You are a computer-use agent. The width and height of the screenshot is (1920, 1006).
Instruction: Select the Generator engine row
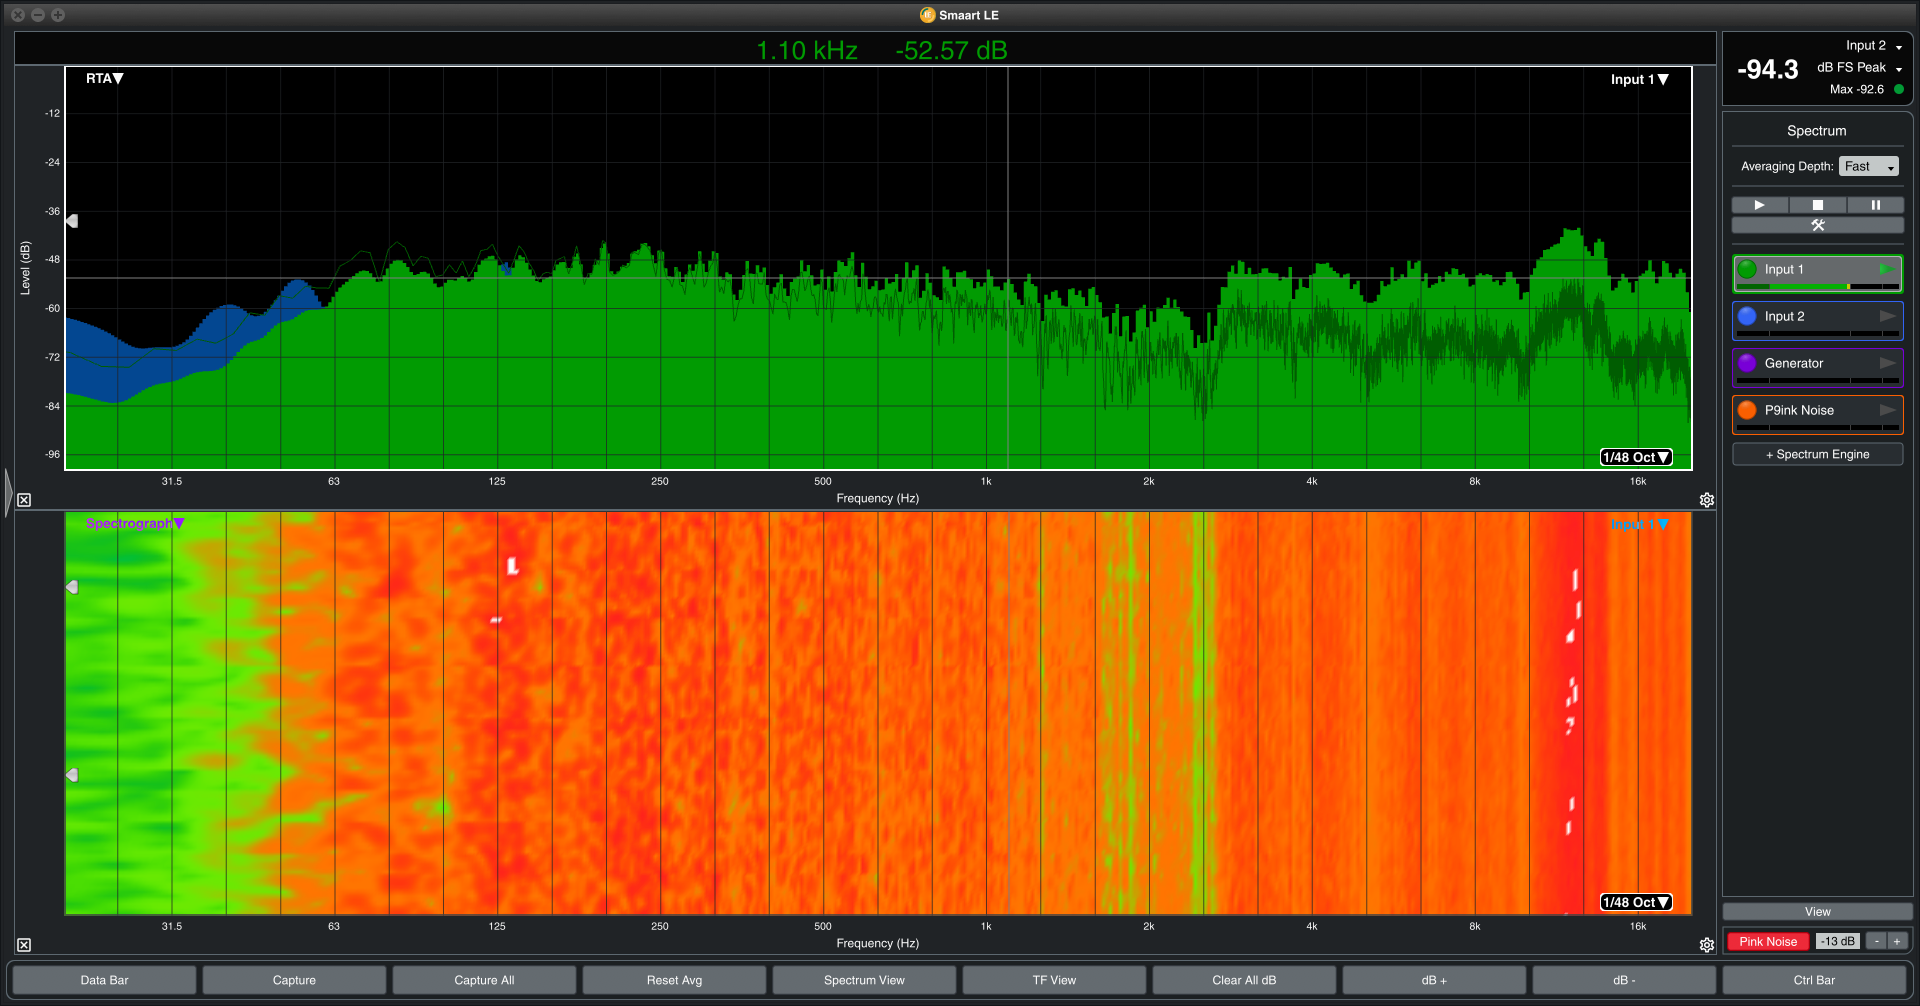[1817, 368]
